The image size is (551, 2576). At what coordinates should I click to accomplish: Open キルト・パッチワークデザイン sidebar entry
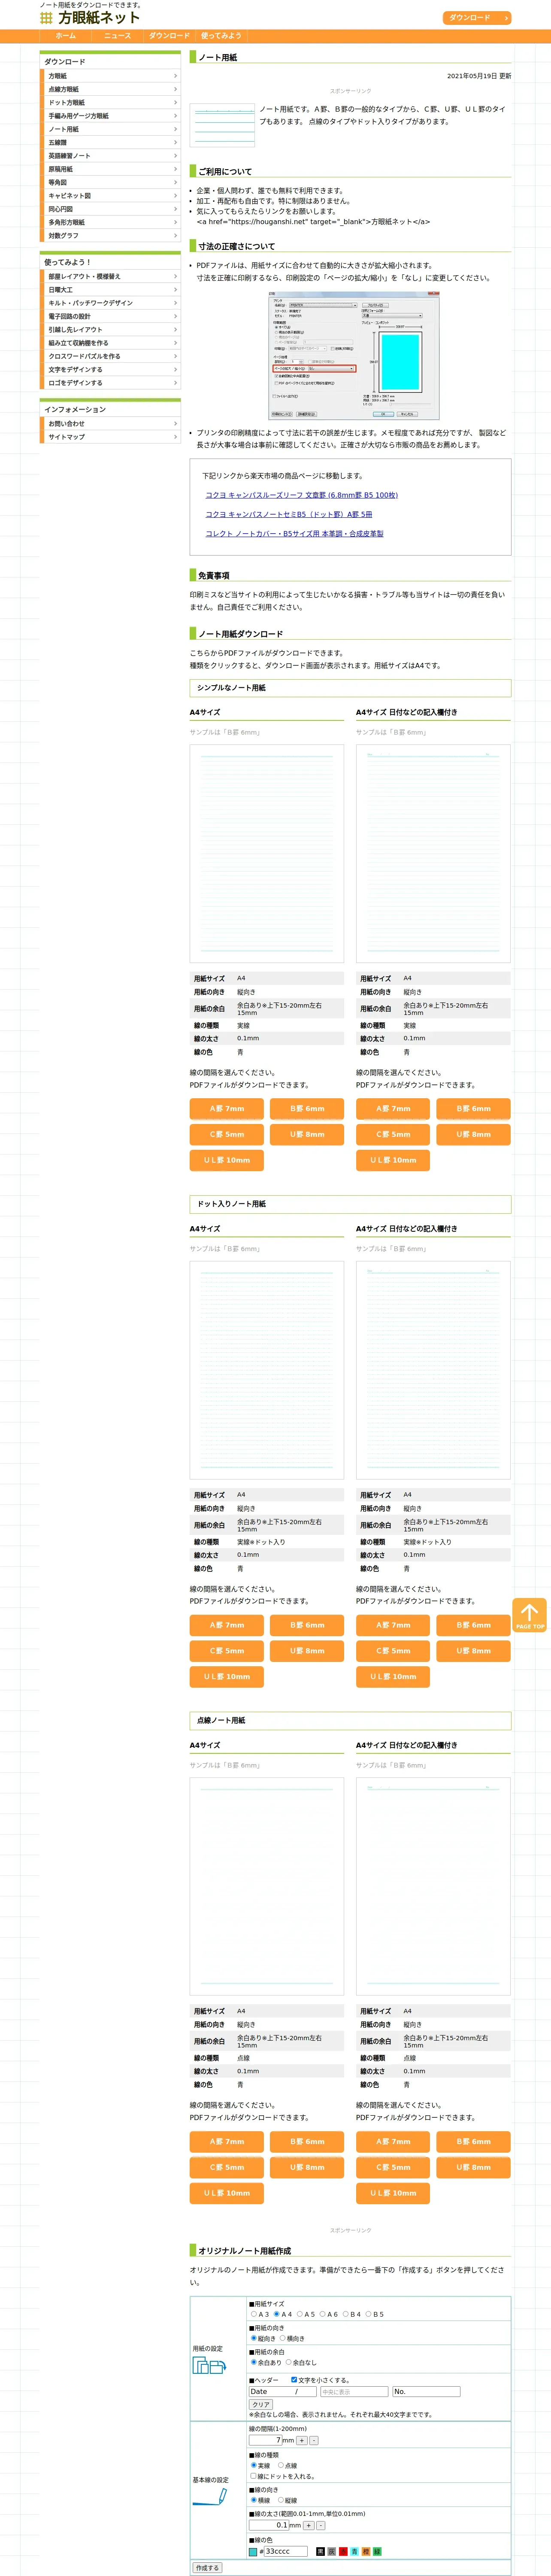coord(110,303)
